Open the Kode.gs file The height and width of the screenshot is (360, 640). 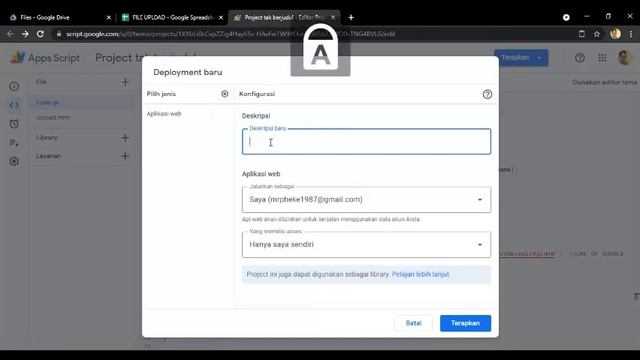point(82,102)
